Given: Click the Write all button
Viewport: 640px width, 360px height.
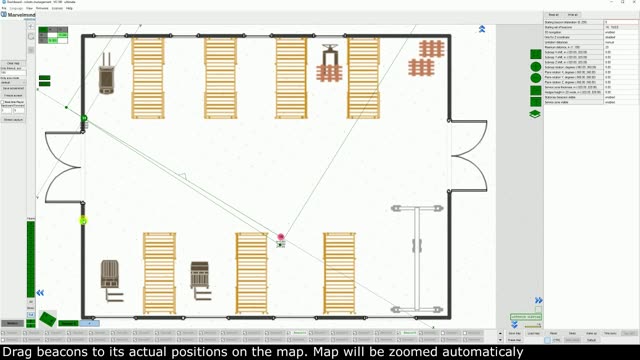Looking at the screenshot, I should (573, 15).
